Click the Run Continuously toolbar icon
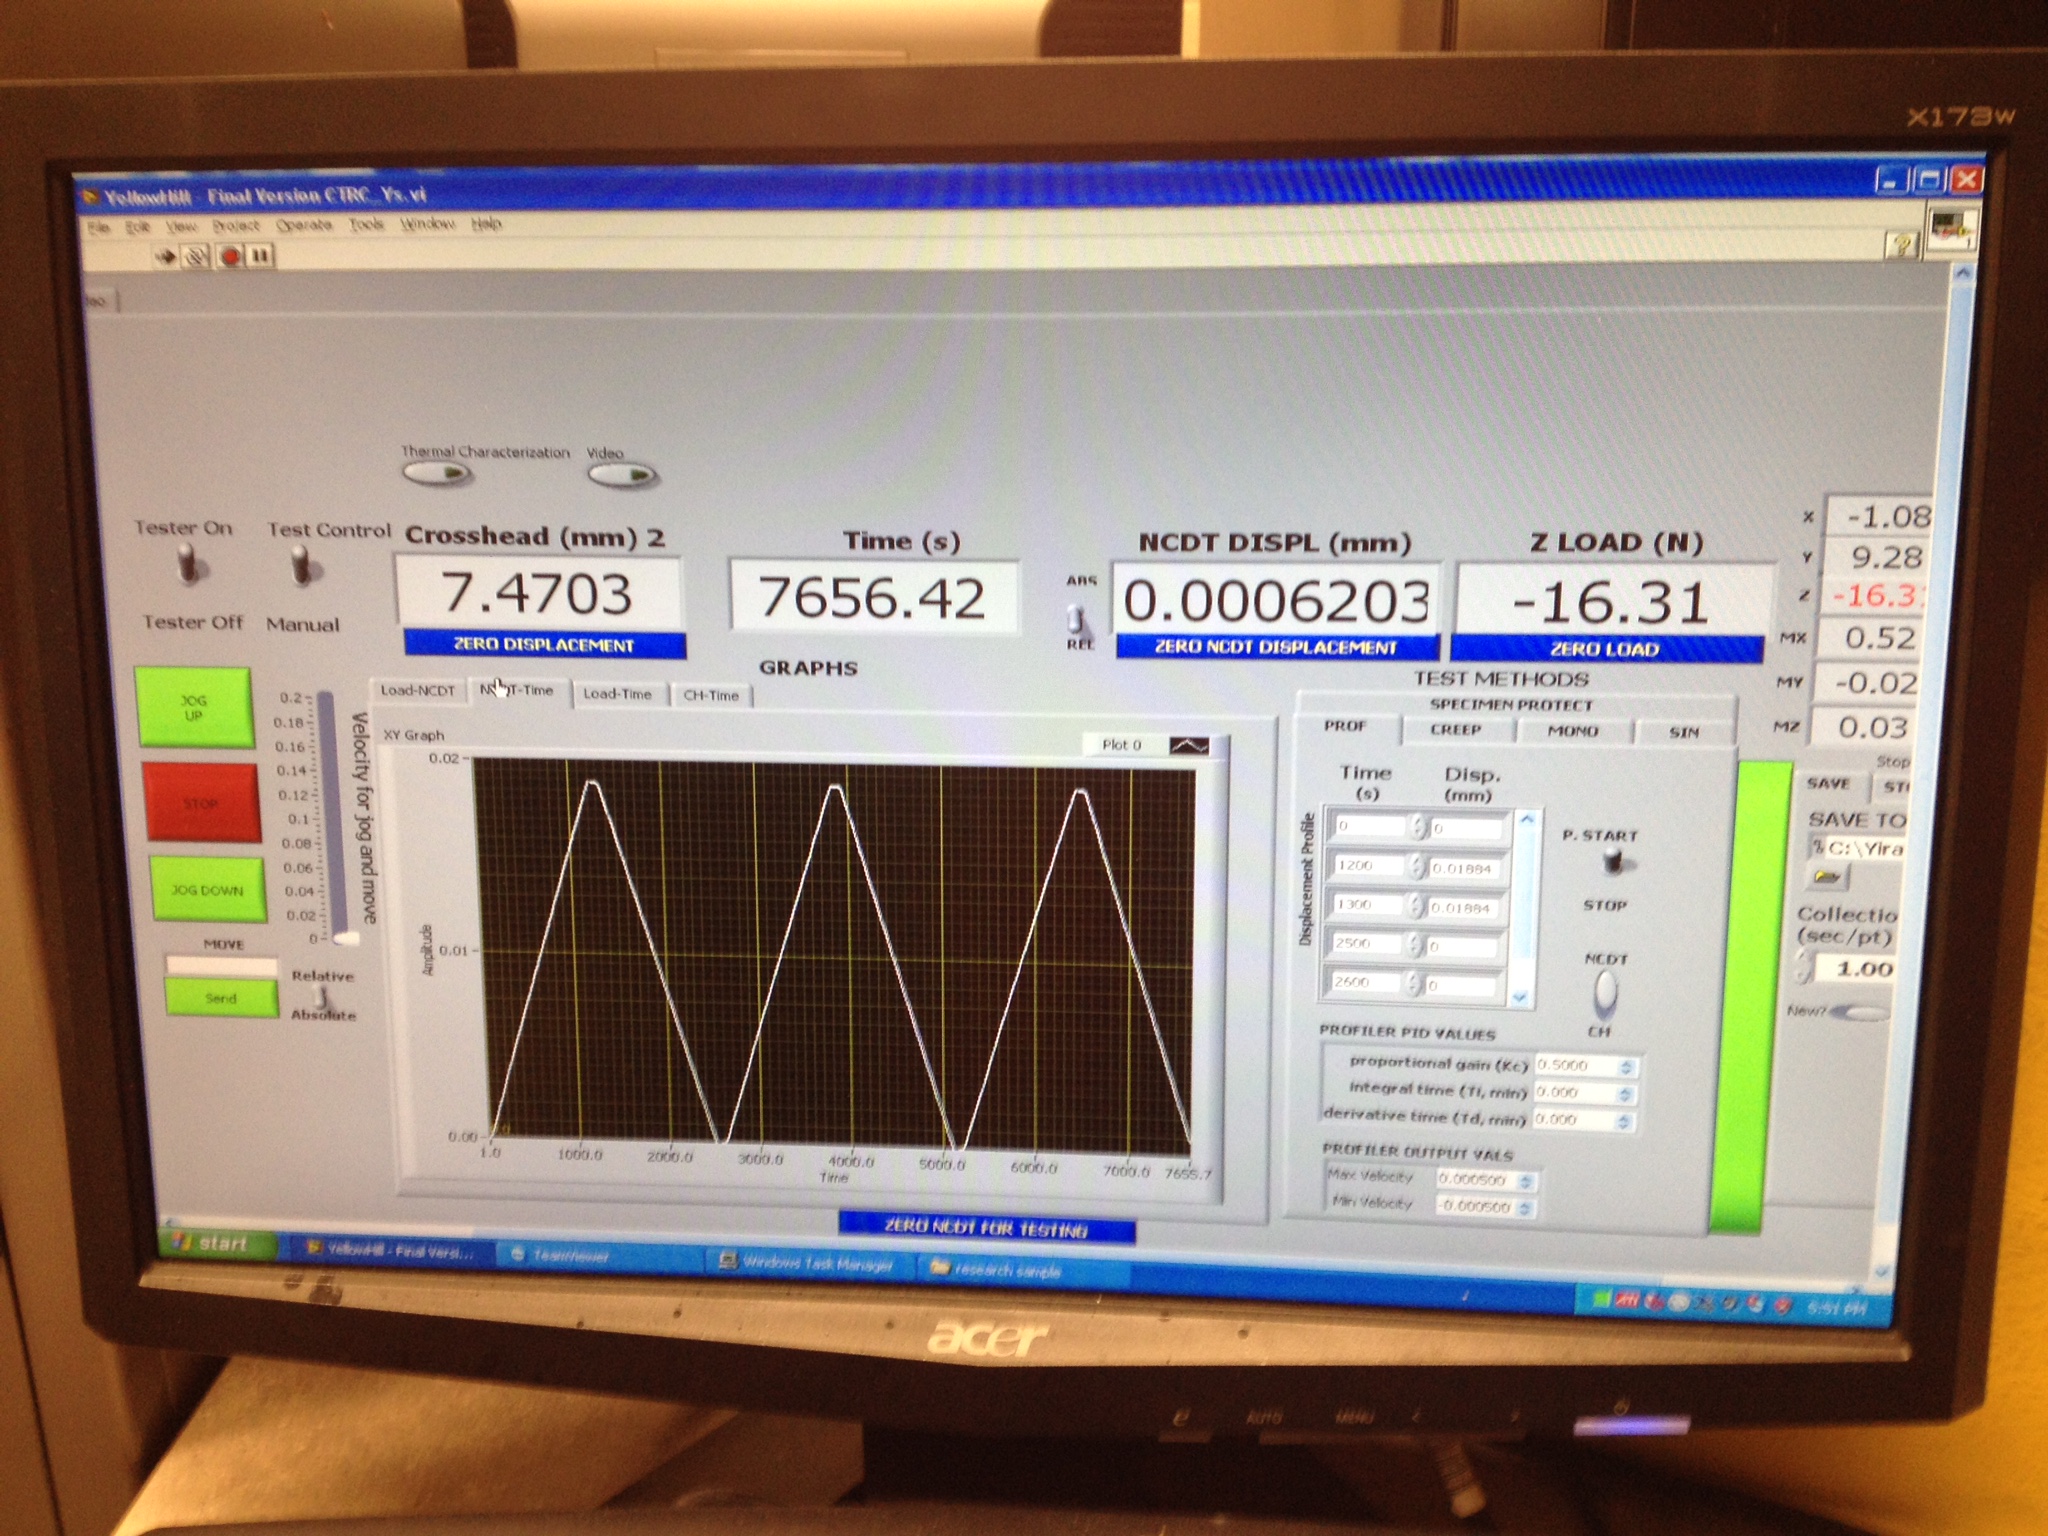 (196, 257)
